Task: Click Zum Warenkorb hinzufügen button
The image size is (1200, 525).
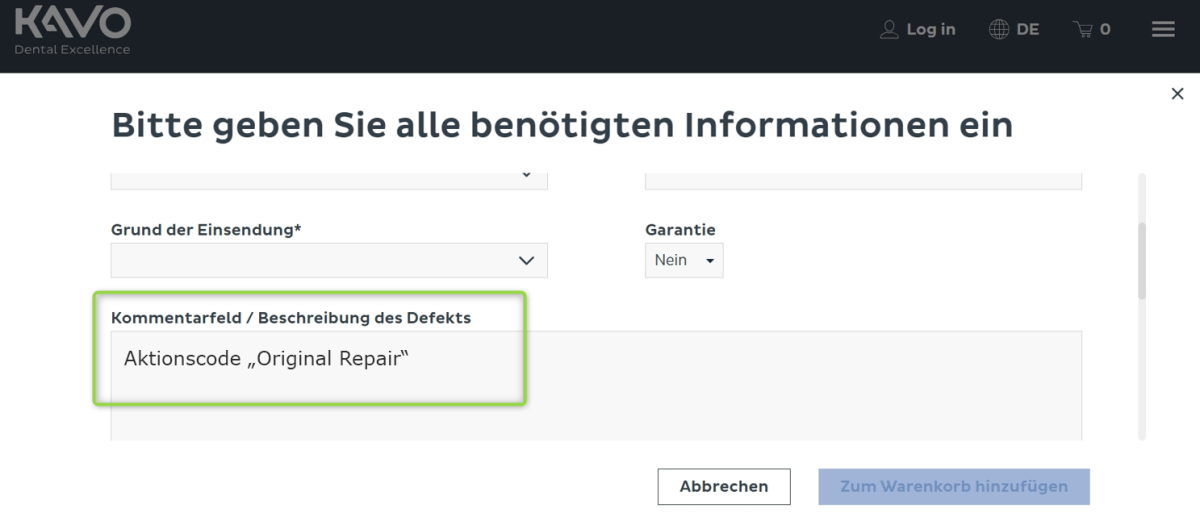Action: pos(953,487)
